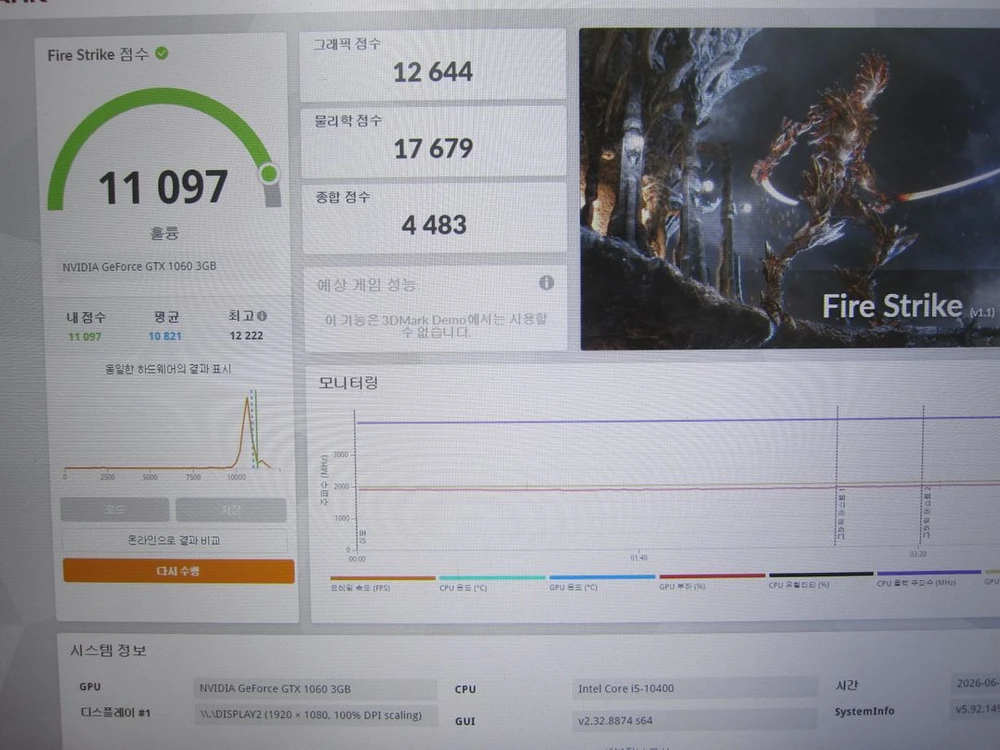Viewport: 1000px width, 750px height.
Task: Click the GUI version v2.32.8874 s64 field
Action: 695,721
